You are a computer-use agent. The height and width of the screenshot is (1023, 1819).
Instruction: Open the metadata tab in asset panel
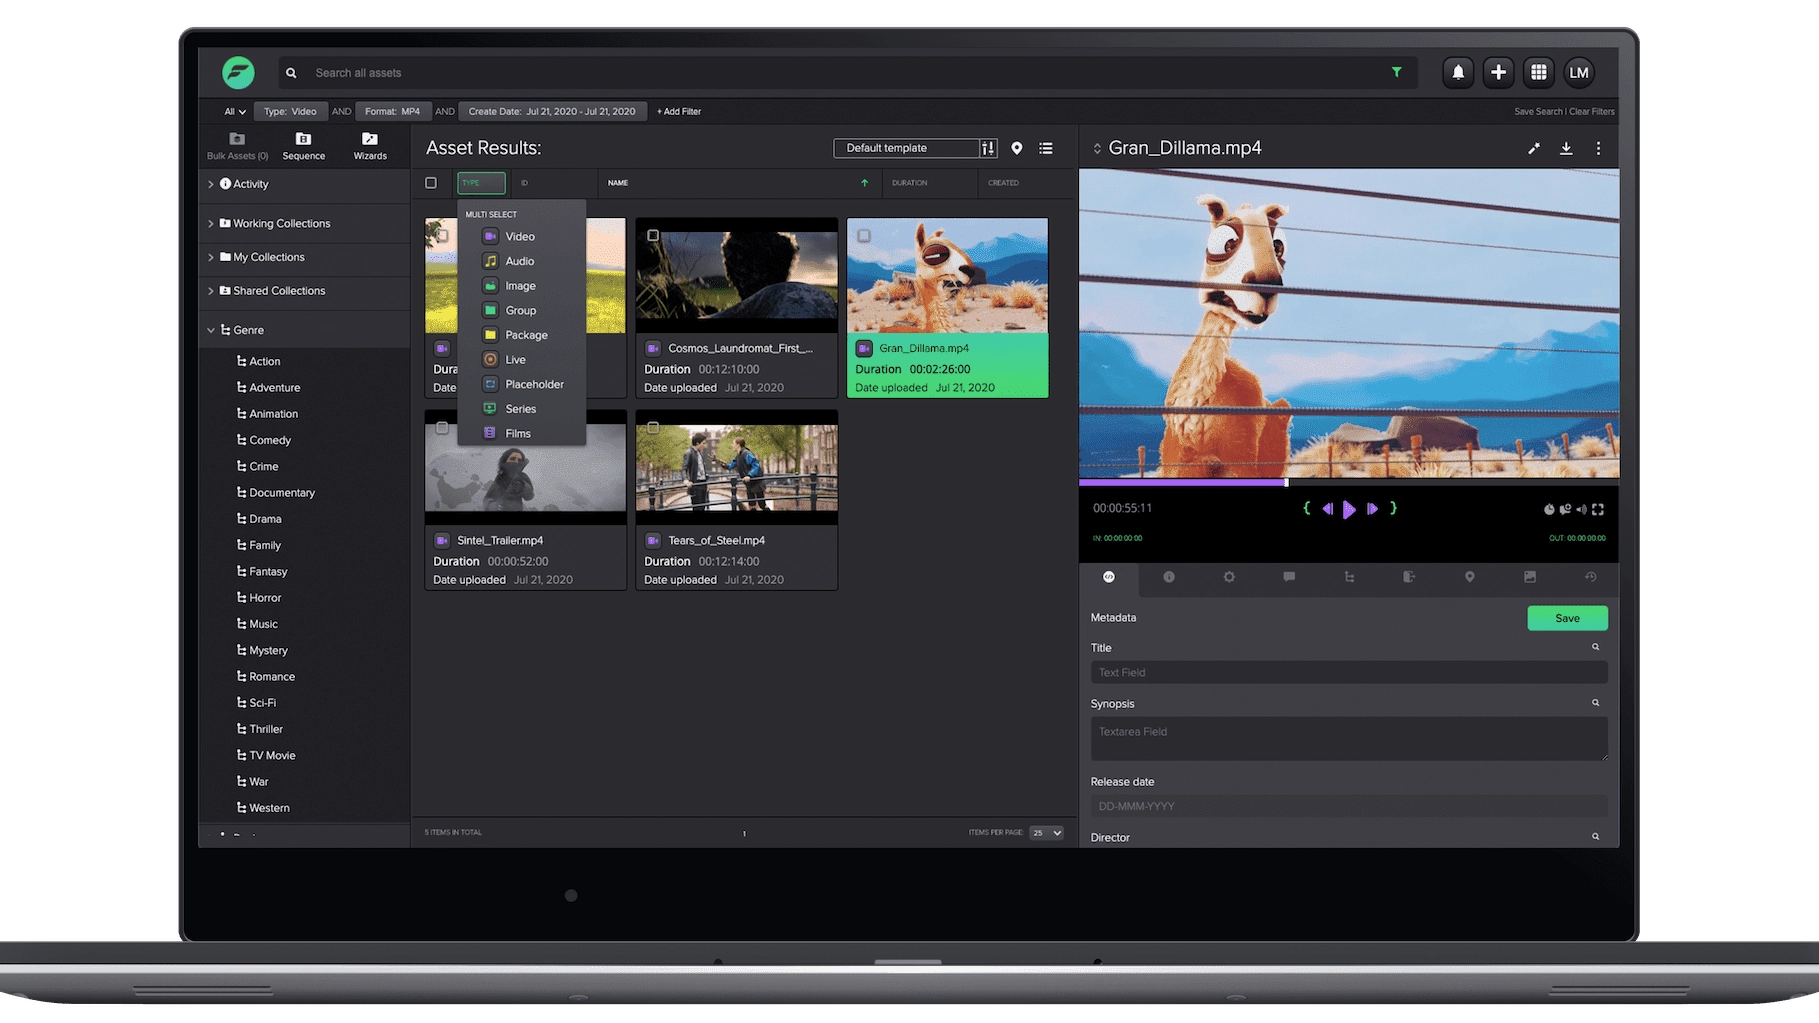(x=1109, y=577)
